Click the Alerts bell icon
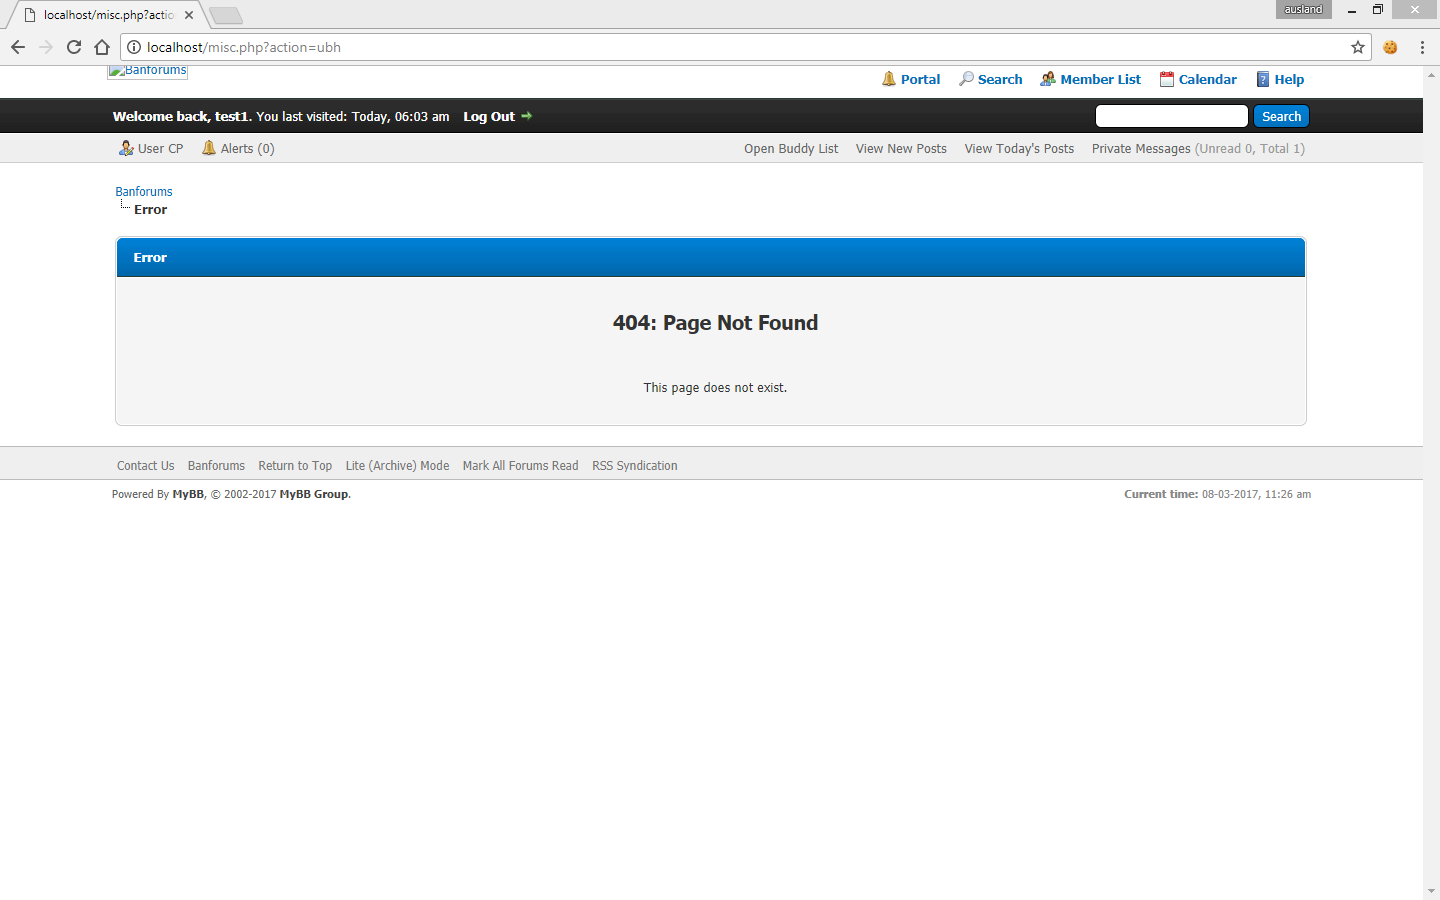 pos(209,148)
